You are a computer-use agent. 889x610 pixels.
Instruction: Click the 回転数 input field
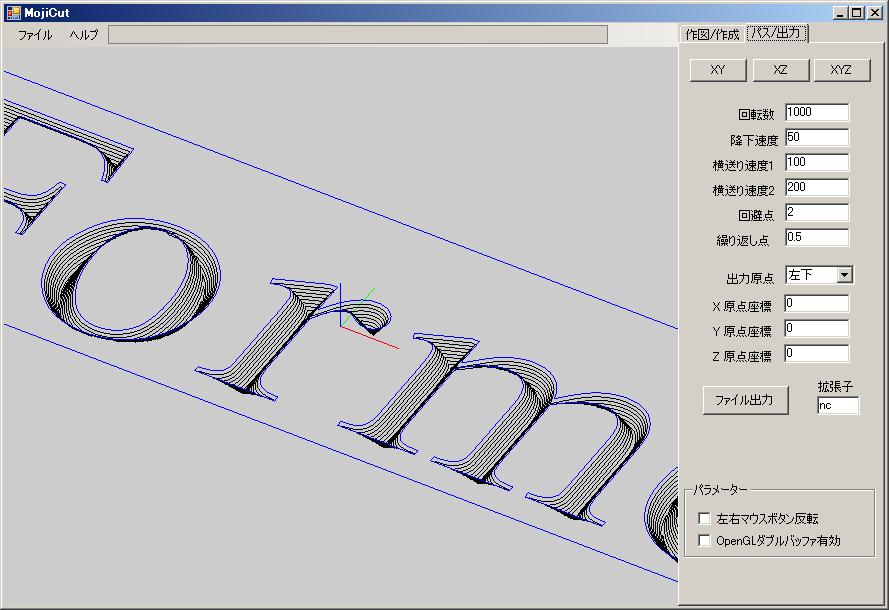[817, 112]
